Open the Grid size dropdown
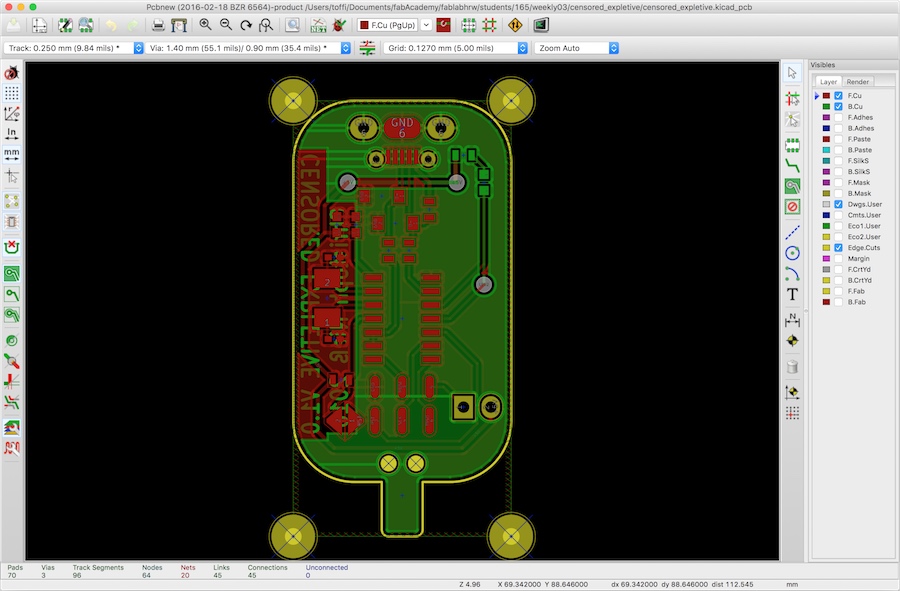900x591 pixels. [x=456, y=48]
